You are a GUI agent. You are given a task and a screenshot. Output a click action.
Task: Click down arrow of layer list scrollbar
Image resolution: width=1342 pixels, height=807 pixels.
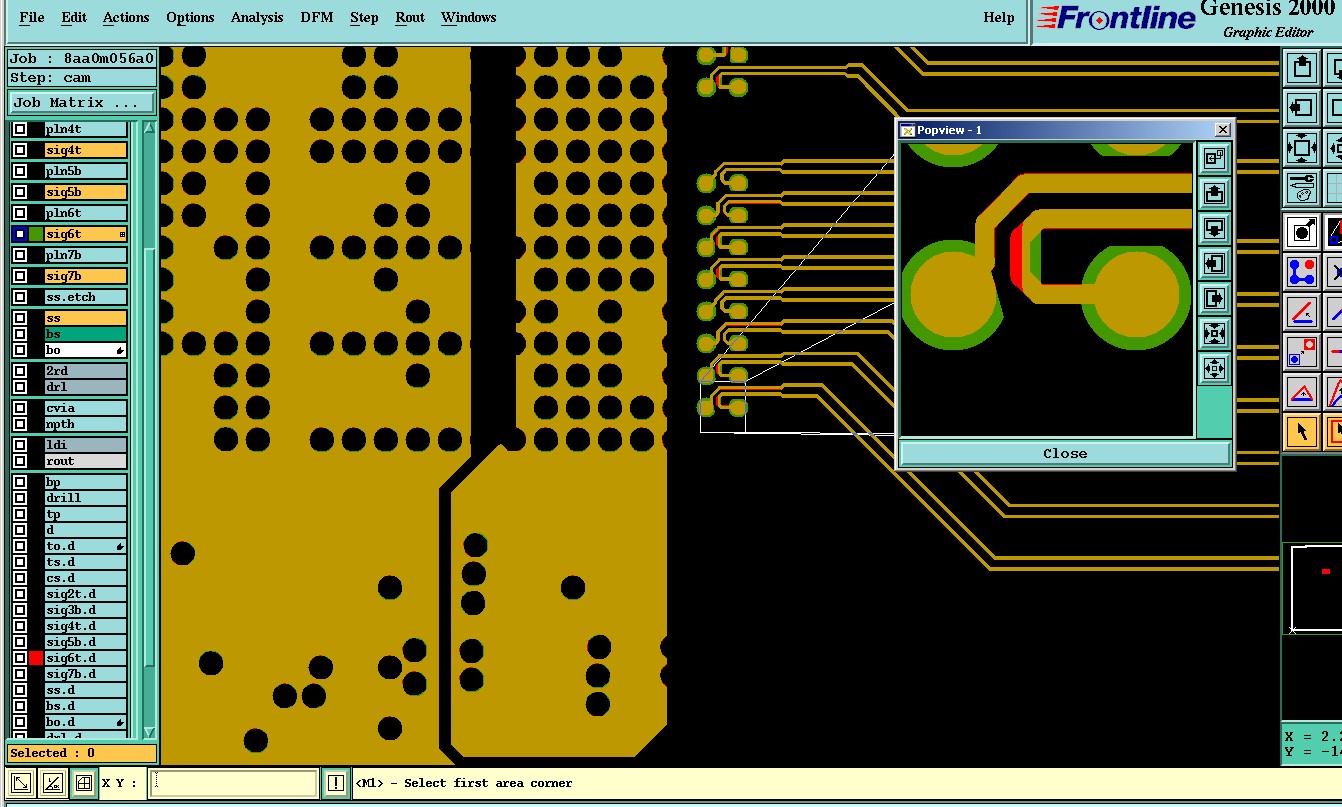click(150, 732)
